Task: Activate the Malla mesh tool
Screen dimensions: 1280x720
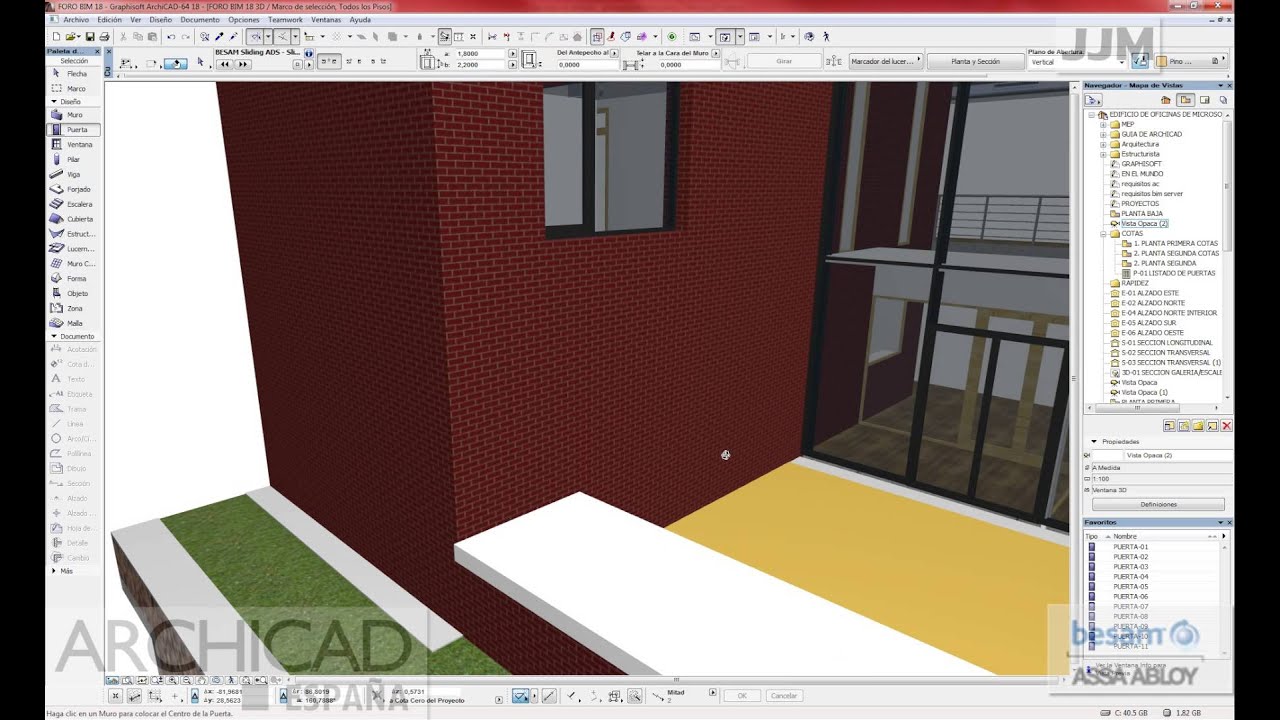Action: pyautogui.click(x=74, y=324)
